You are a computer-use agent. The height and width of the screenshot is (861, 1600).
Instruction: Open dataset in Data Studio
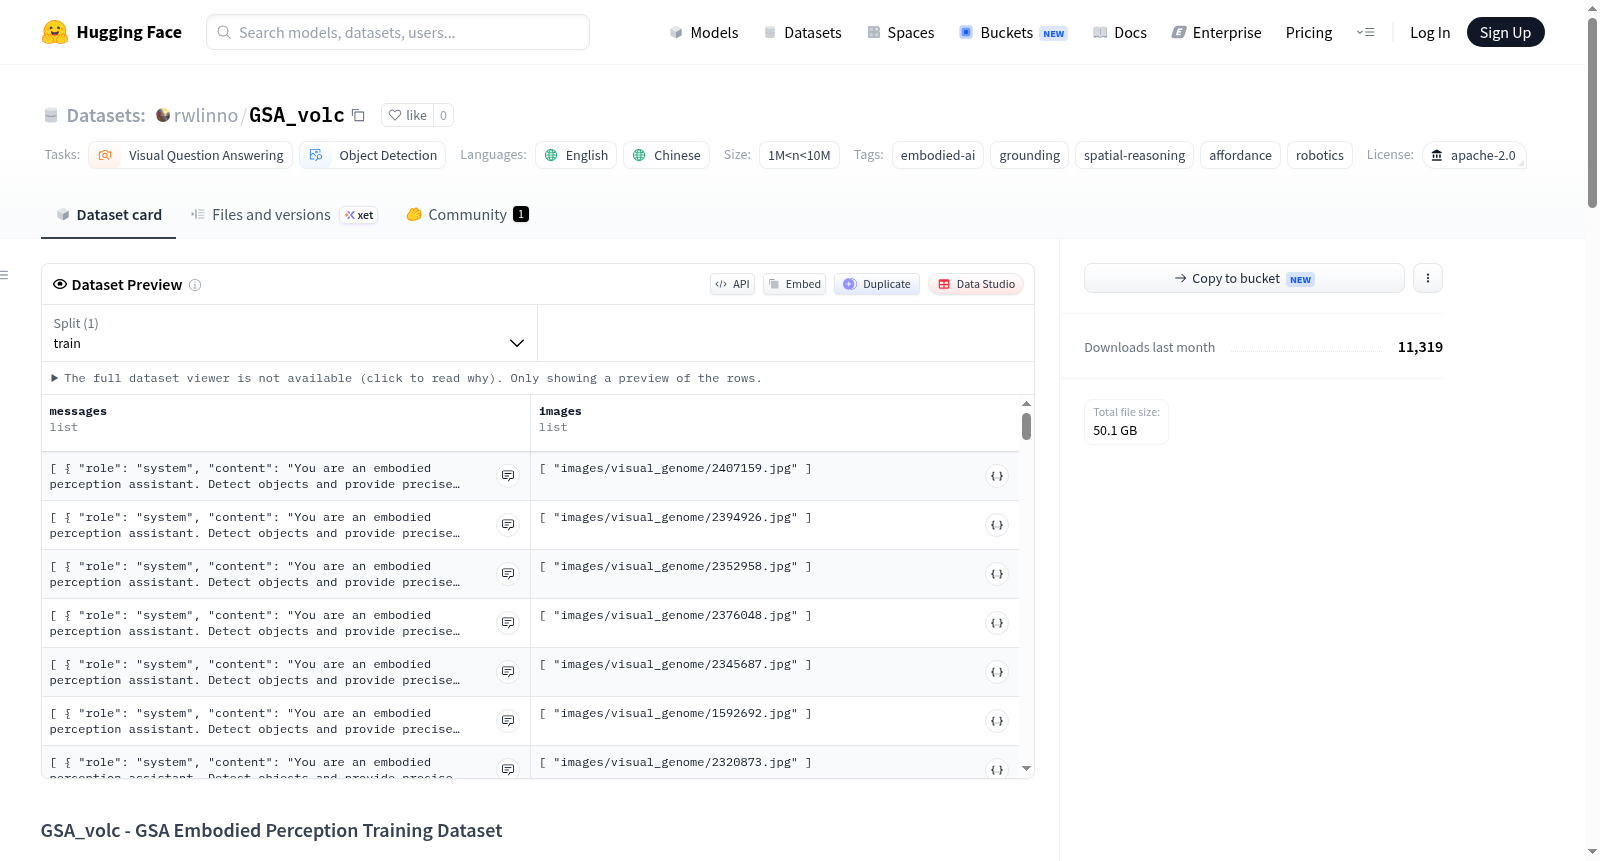(976, 284)
